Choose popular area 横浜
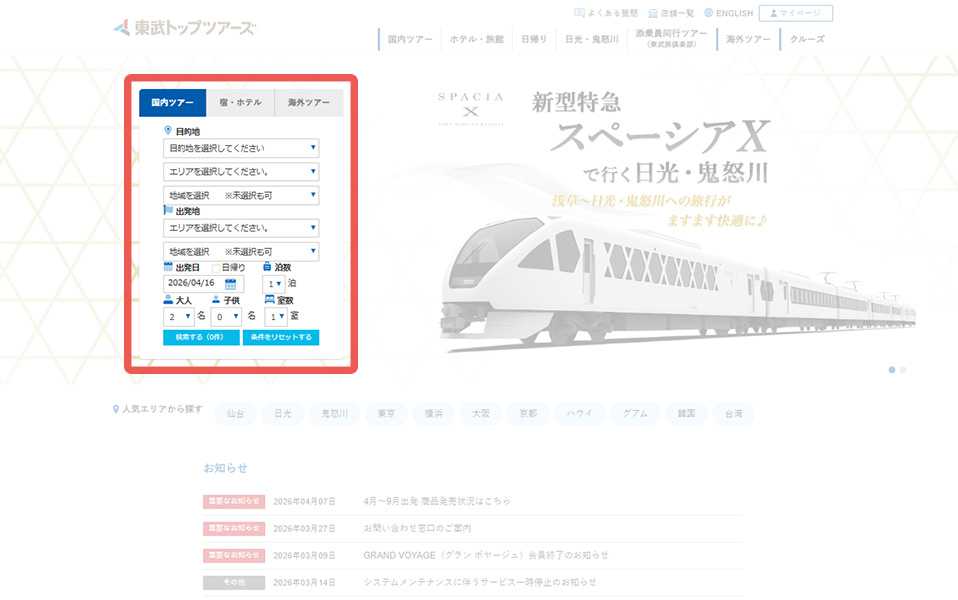Viewport: 958px width, 600px height. [434, 414]
